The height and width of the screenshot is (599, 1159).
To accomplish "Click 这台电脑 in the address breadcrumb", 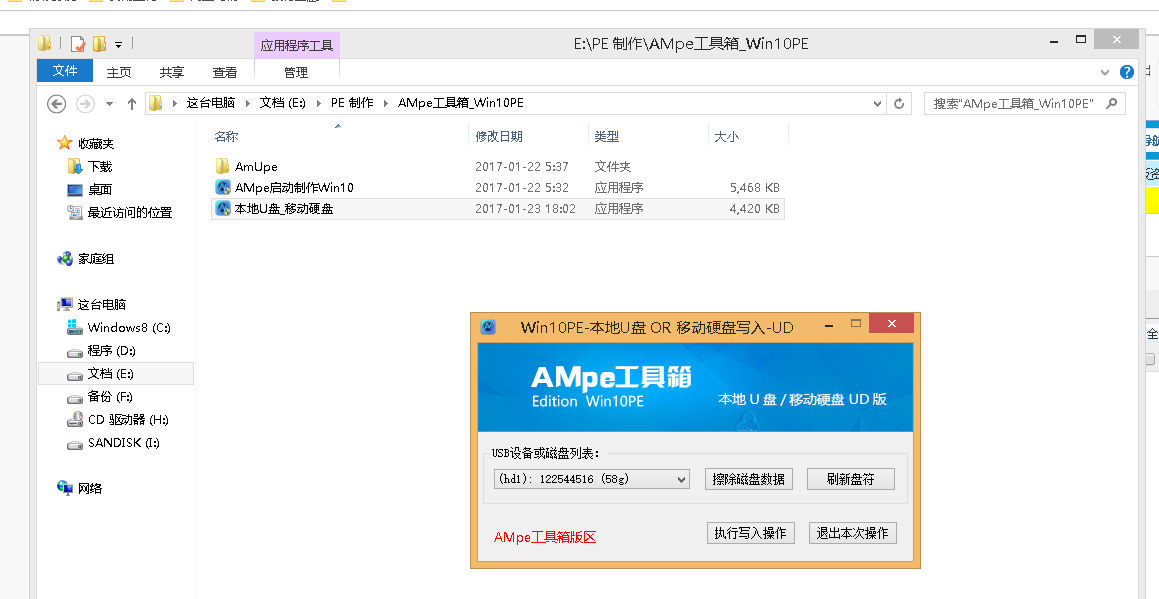I will (x=211, y=103).
